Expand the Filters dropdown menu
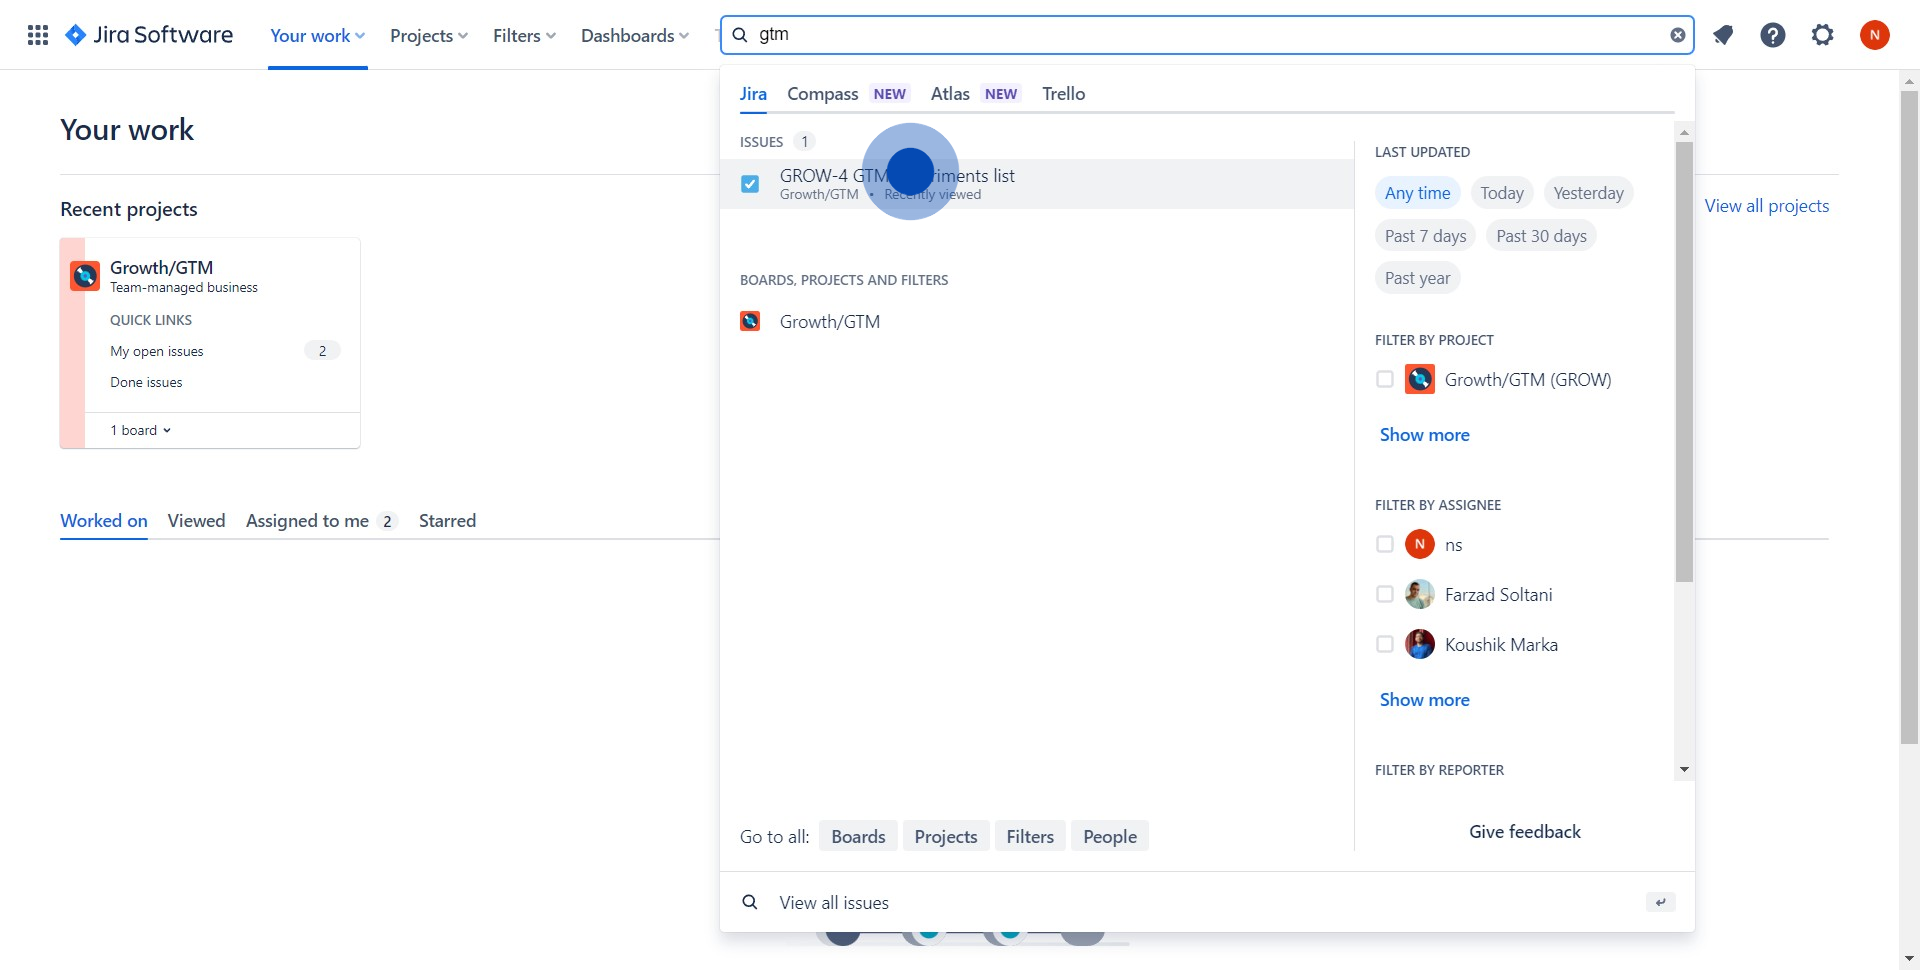The image size is (1920, 970). click(x=524, y=35)
